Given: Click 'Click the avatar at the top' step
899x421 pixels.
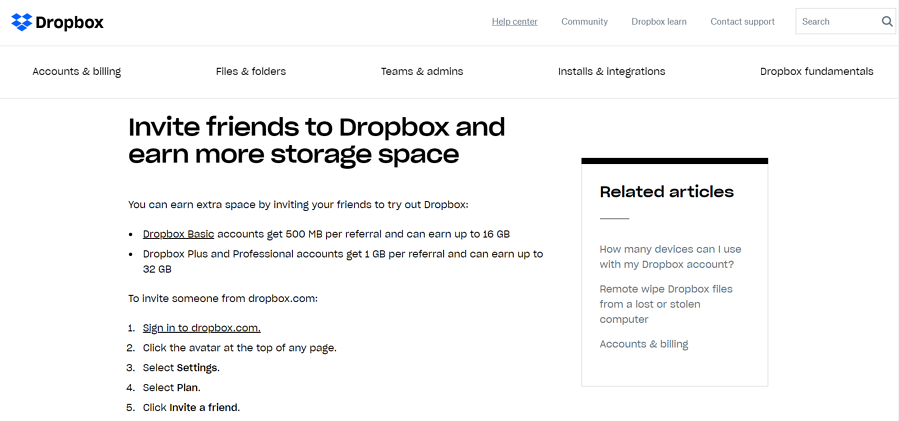Looking at the screenshot, I should click(240, 348).
